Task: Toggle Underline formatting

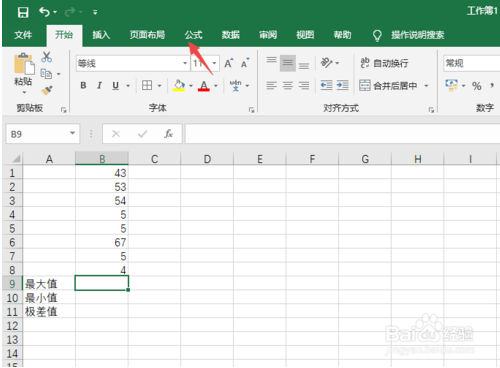Action: point(115,86)
